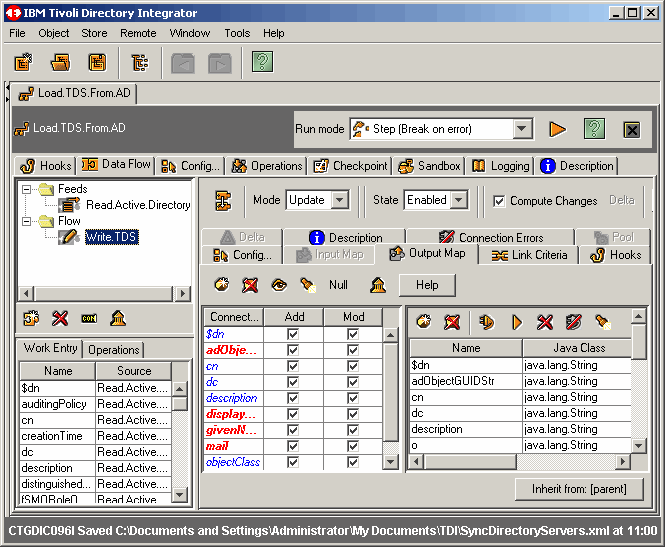This screenshot has height=547, width=665.
Task: Switch to the Link Criteria tab
Action: [528, 255]
